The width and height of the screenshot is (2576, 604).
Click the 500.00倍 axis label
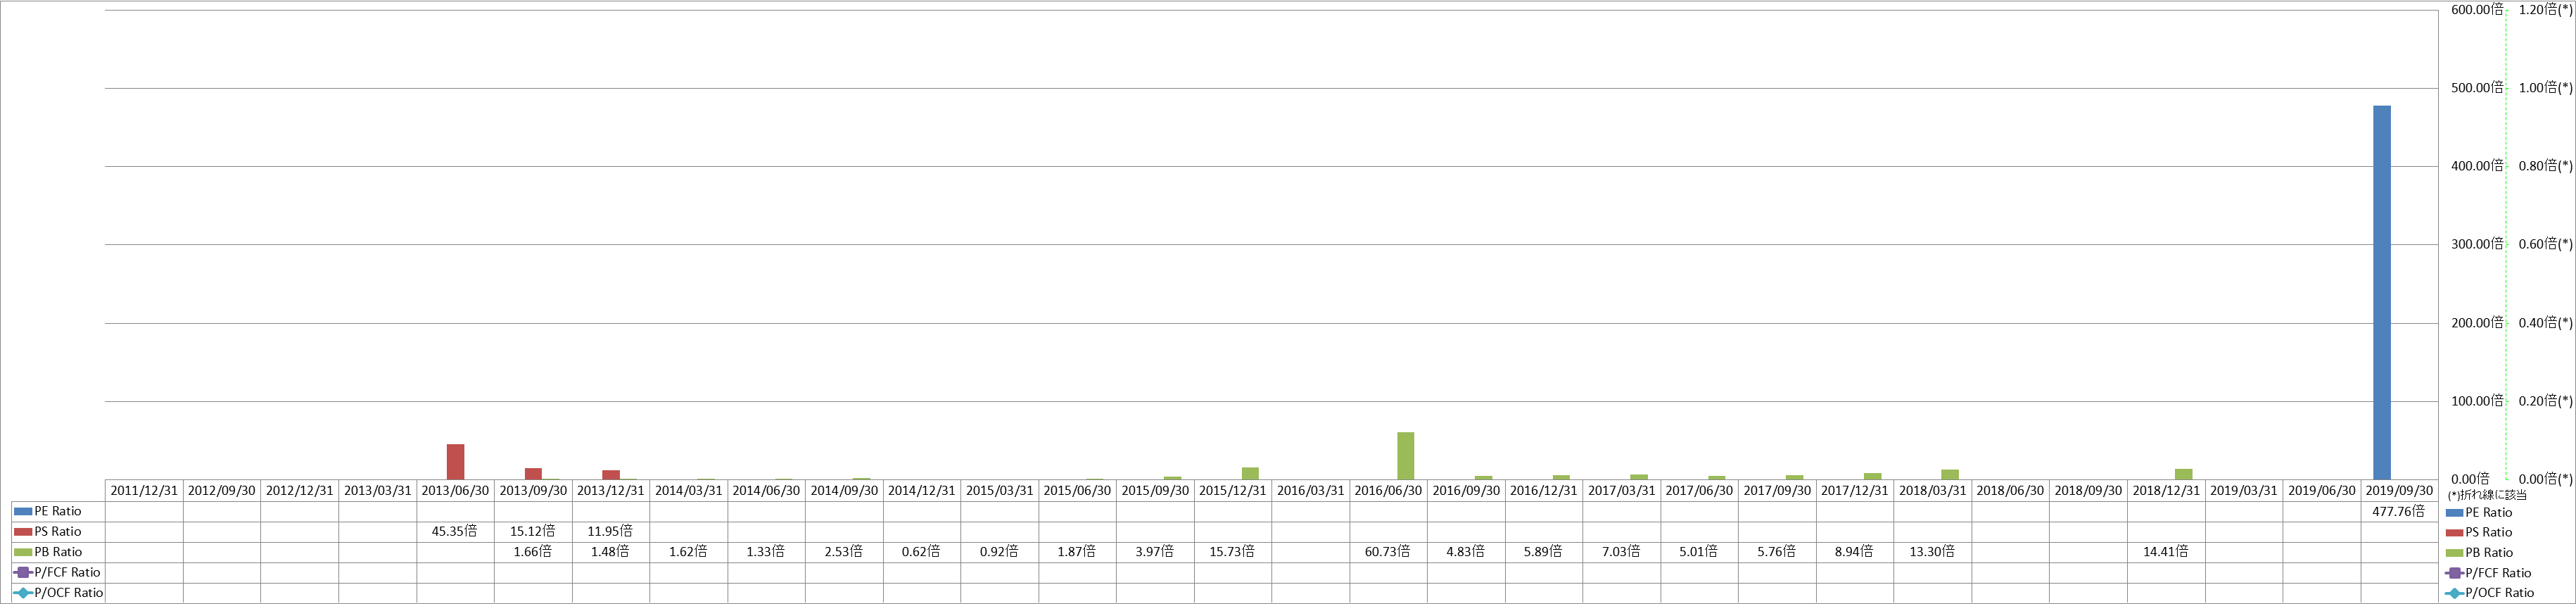[x=2477, y=88]
